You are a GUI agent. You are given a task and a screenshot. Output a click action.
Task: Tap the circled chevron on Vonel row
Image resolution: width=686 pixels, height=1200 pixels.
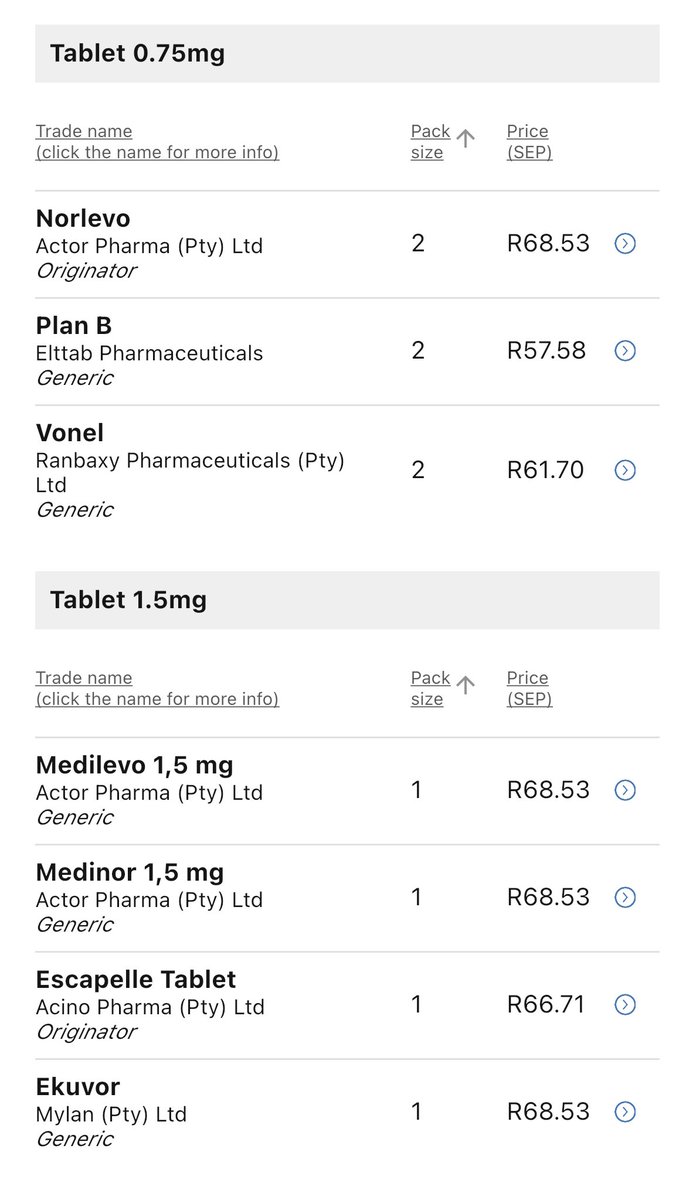[625, 470]
